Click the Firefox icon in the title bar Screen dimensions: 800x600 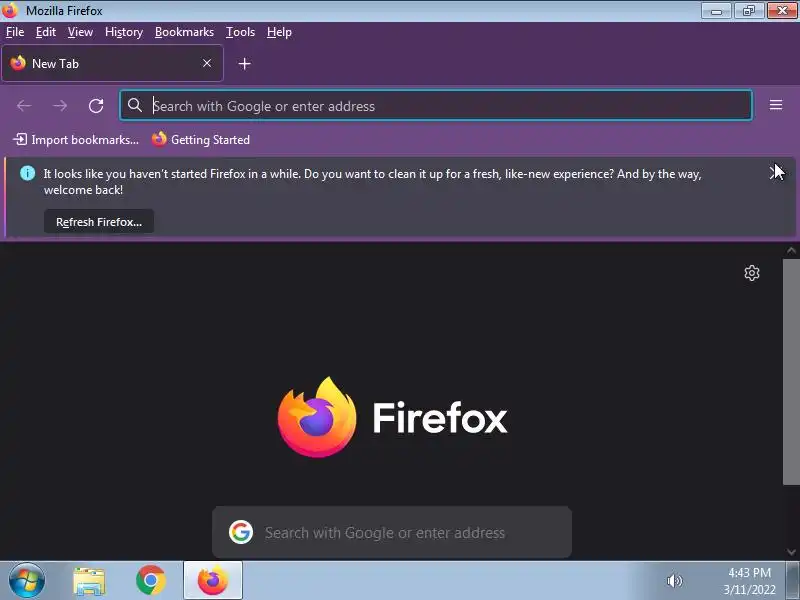(x=10, y=10)
